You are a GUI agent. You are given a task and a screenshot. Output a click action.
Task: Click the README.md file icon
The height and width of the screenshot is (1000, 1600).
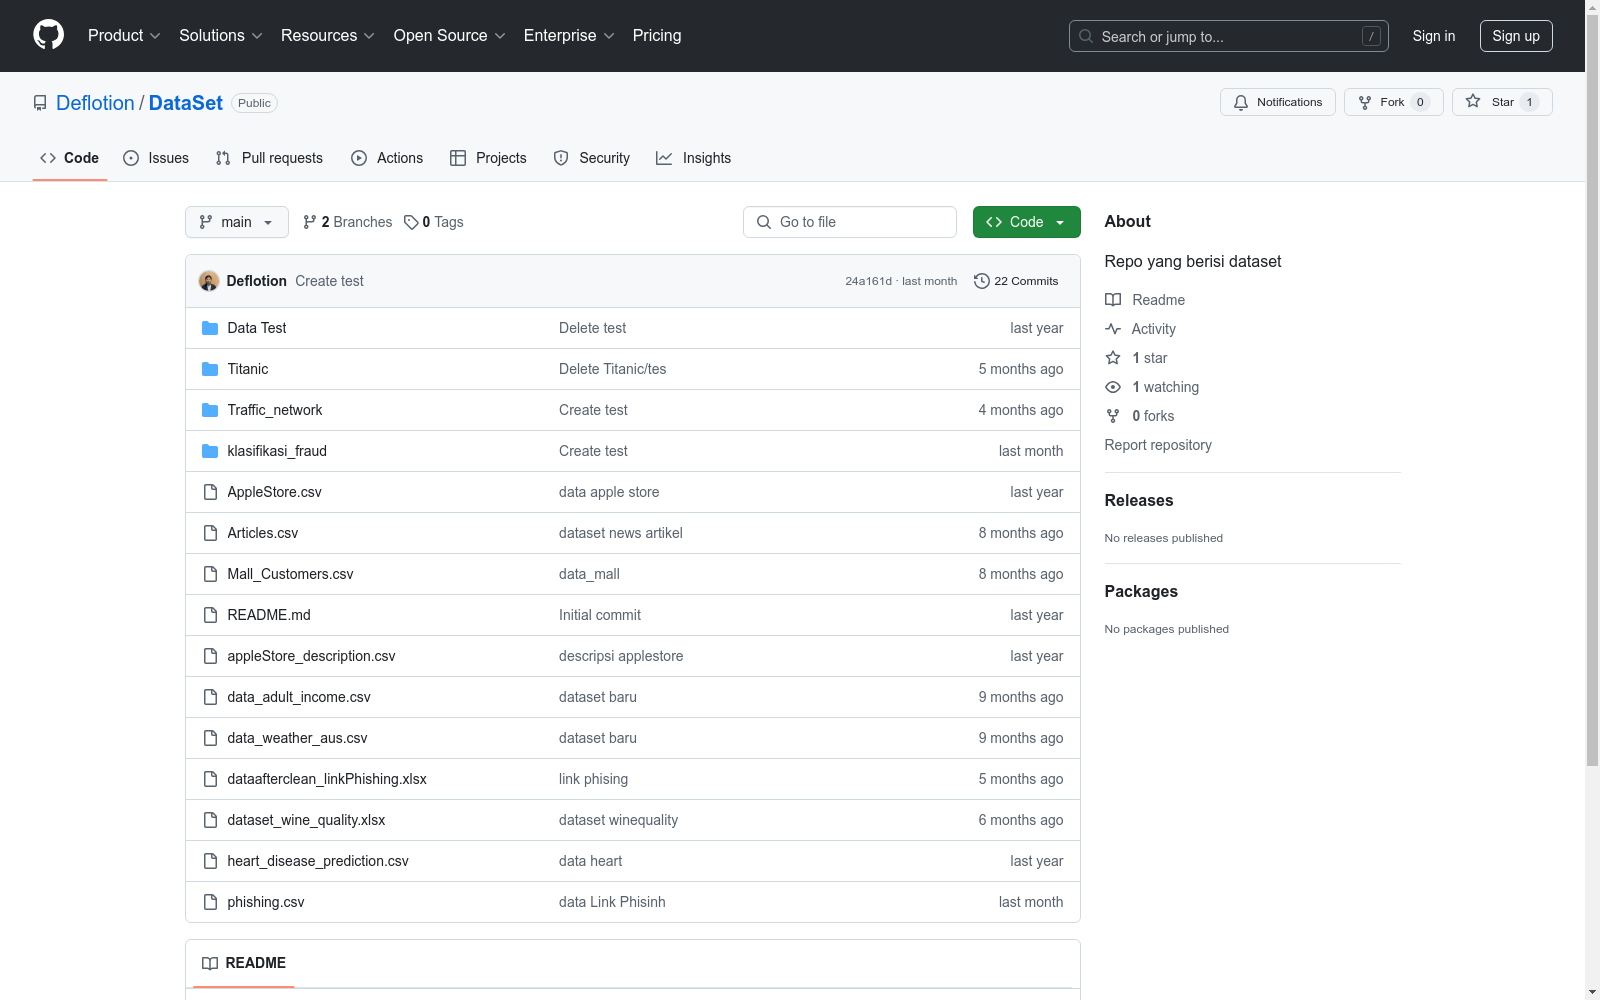(210, 615)
